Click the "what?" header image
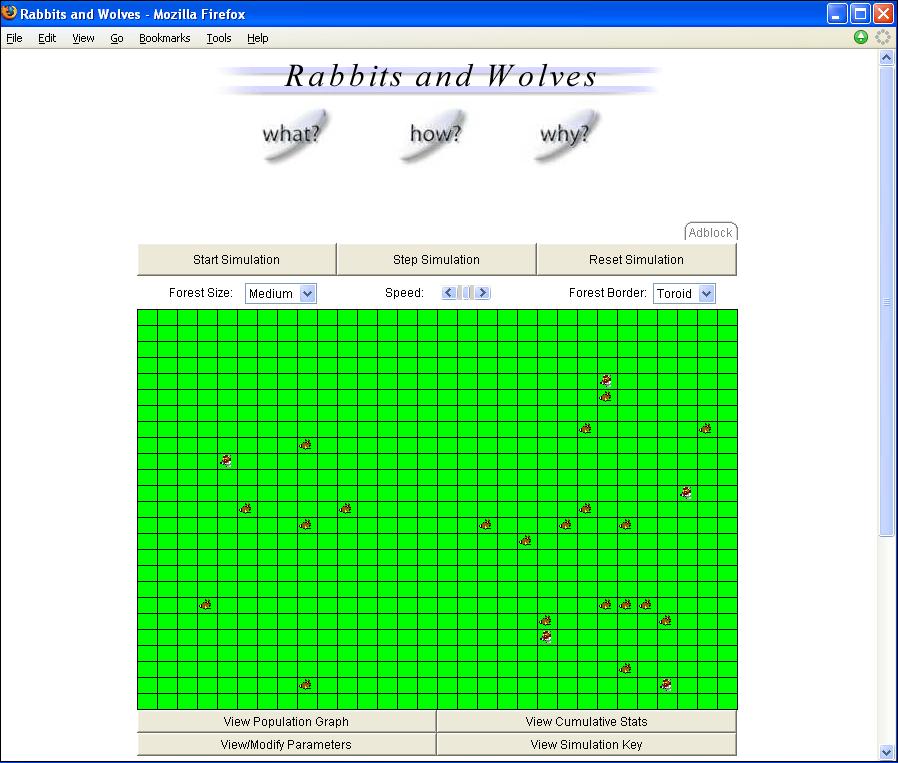This screenshot has height=763, width=898. click(x=291, y=134)
